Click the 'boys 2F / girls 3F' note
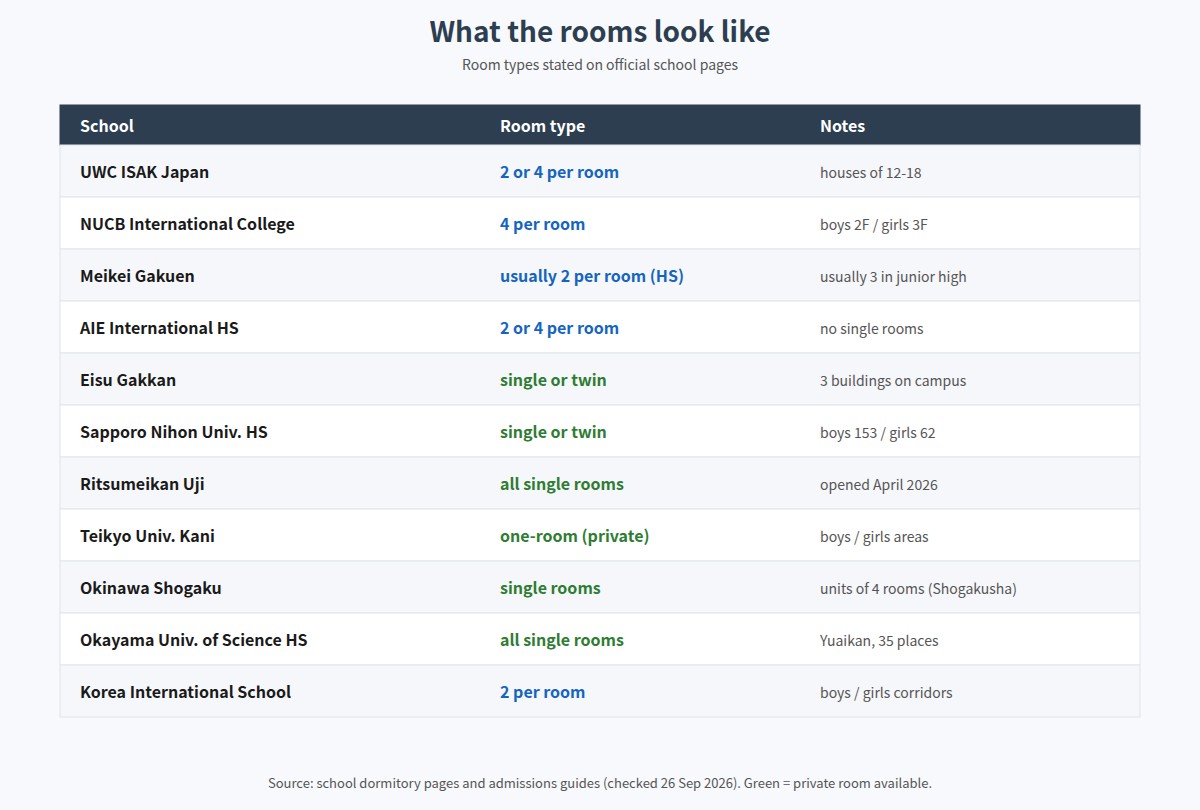1200x810 pixels. (x=874, y=224)
